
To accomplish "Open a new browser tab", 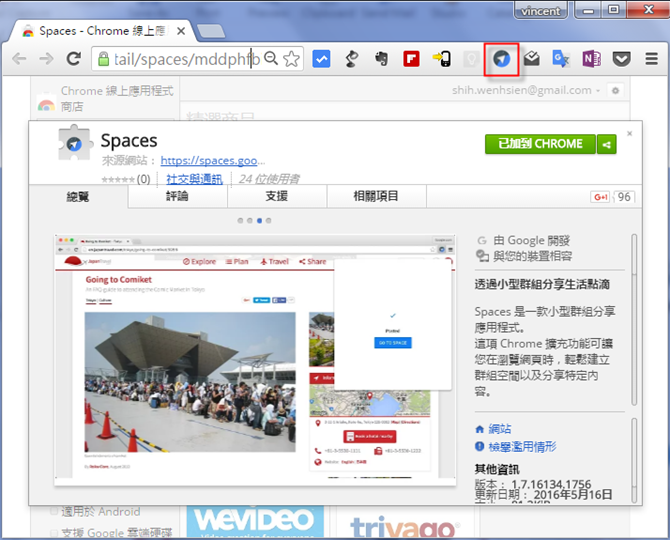I will 211,32.
